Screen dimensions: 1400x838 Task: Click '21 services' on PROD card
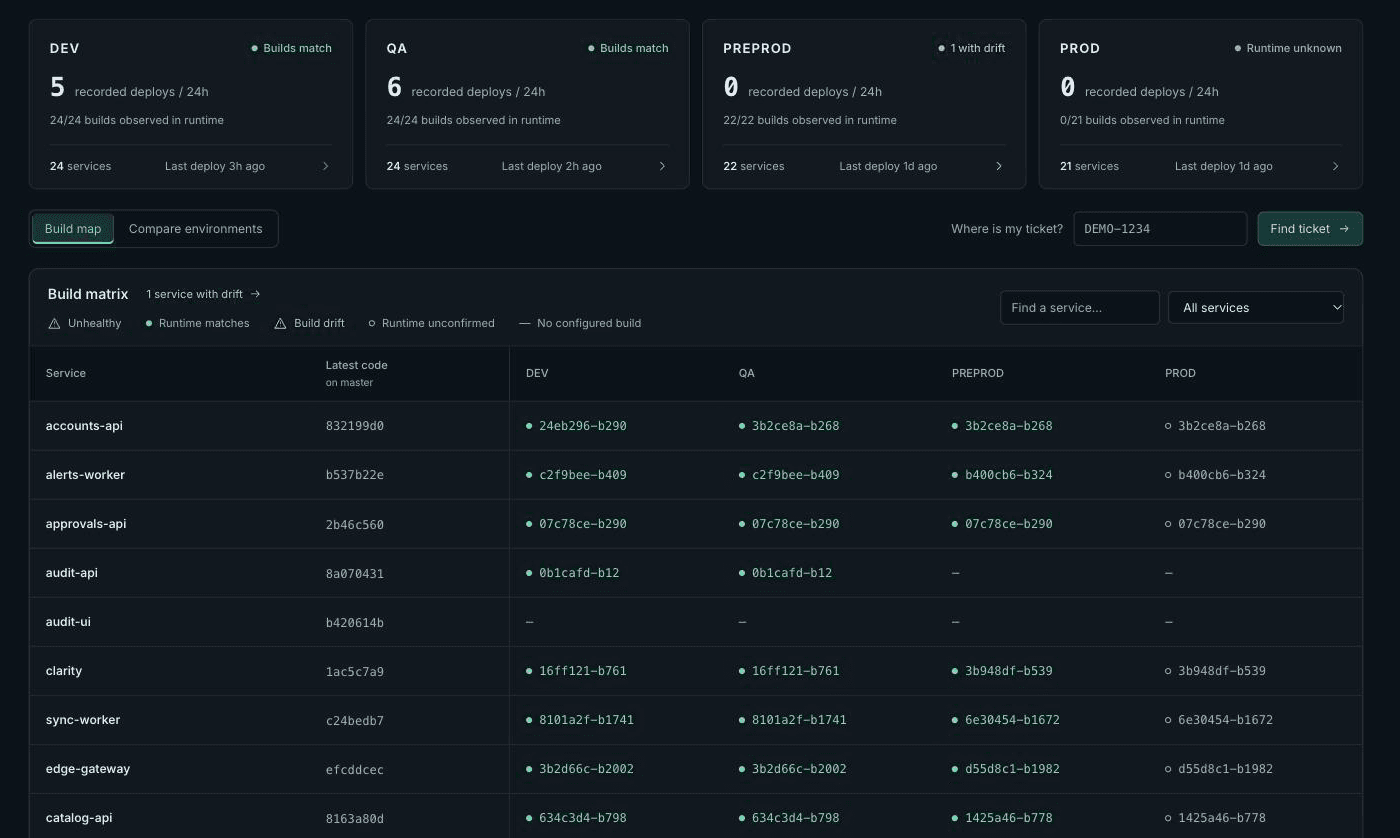1090,166
